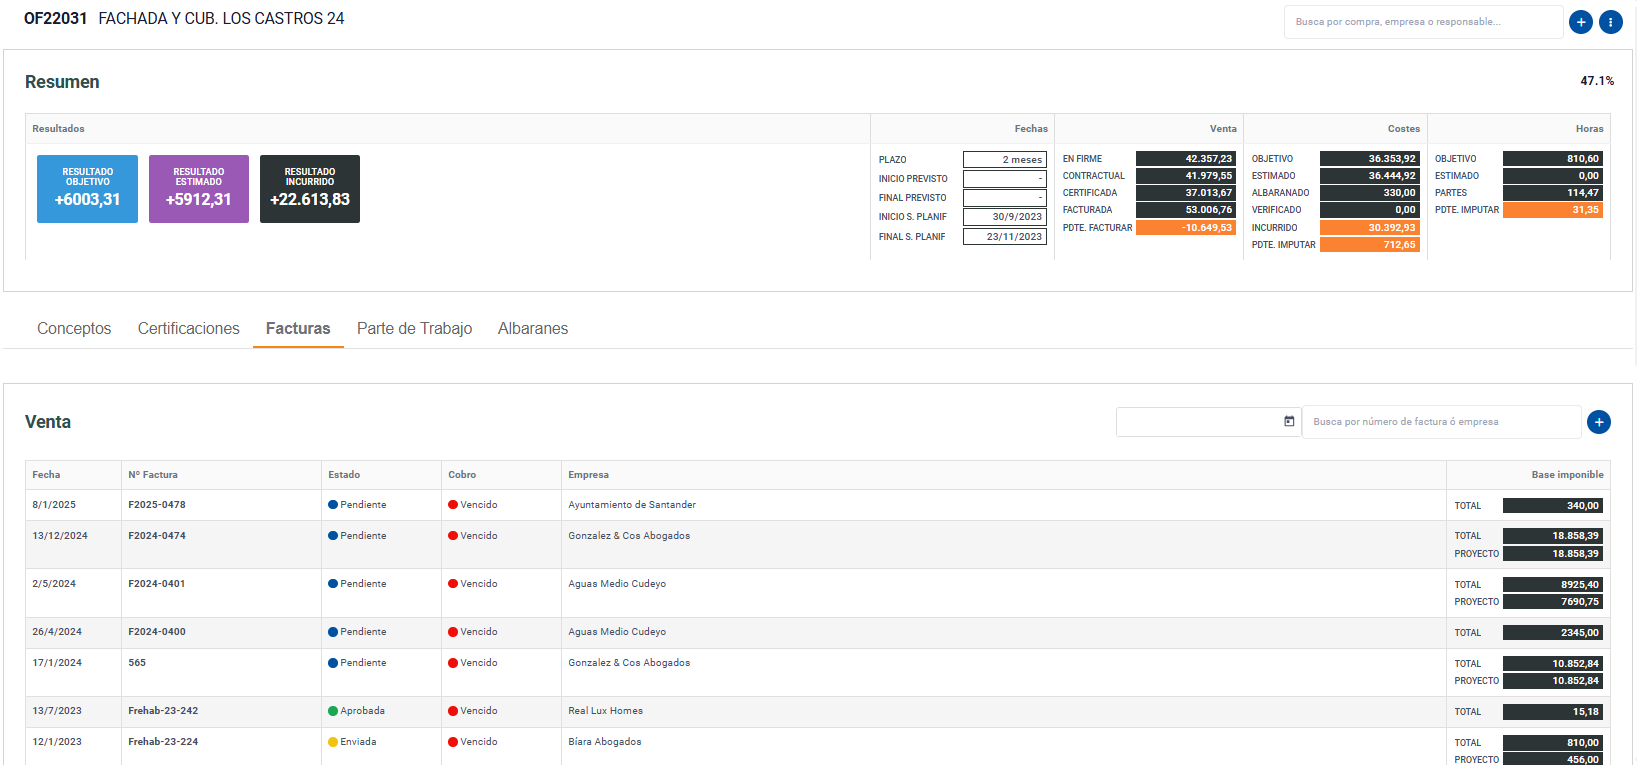The width and height of the screenshot is (1637, 770).
Task: Click the plus button in Venta section
Action: coord(1599,423)
